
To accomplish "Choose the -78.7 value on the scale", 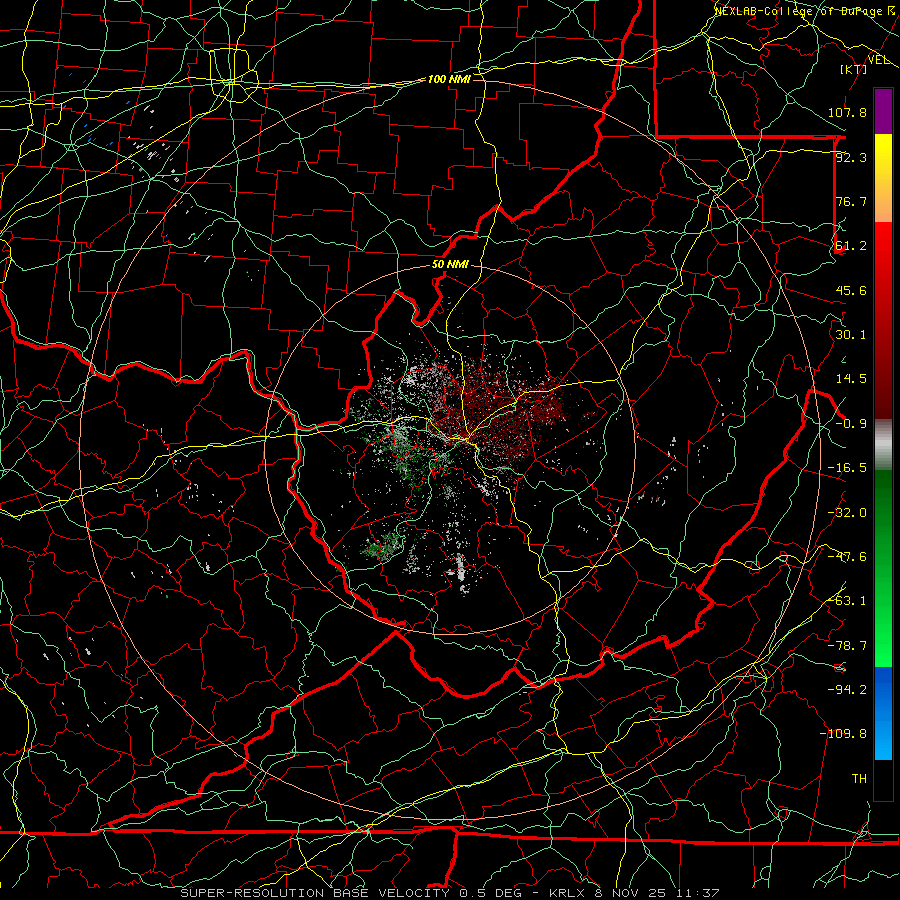I will coord(847,646).
